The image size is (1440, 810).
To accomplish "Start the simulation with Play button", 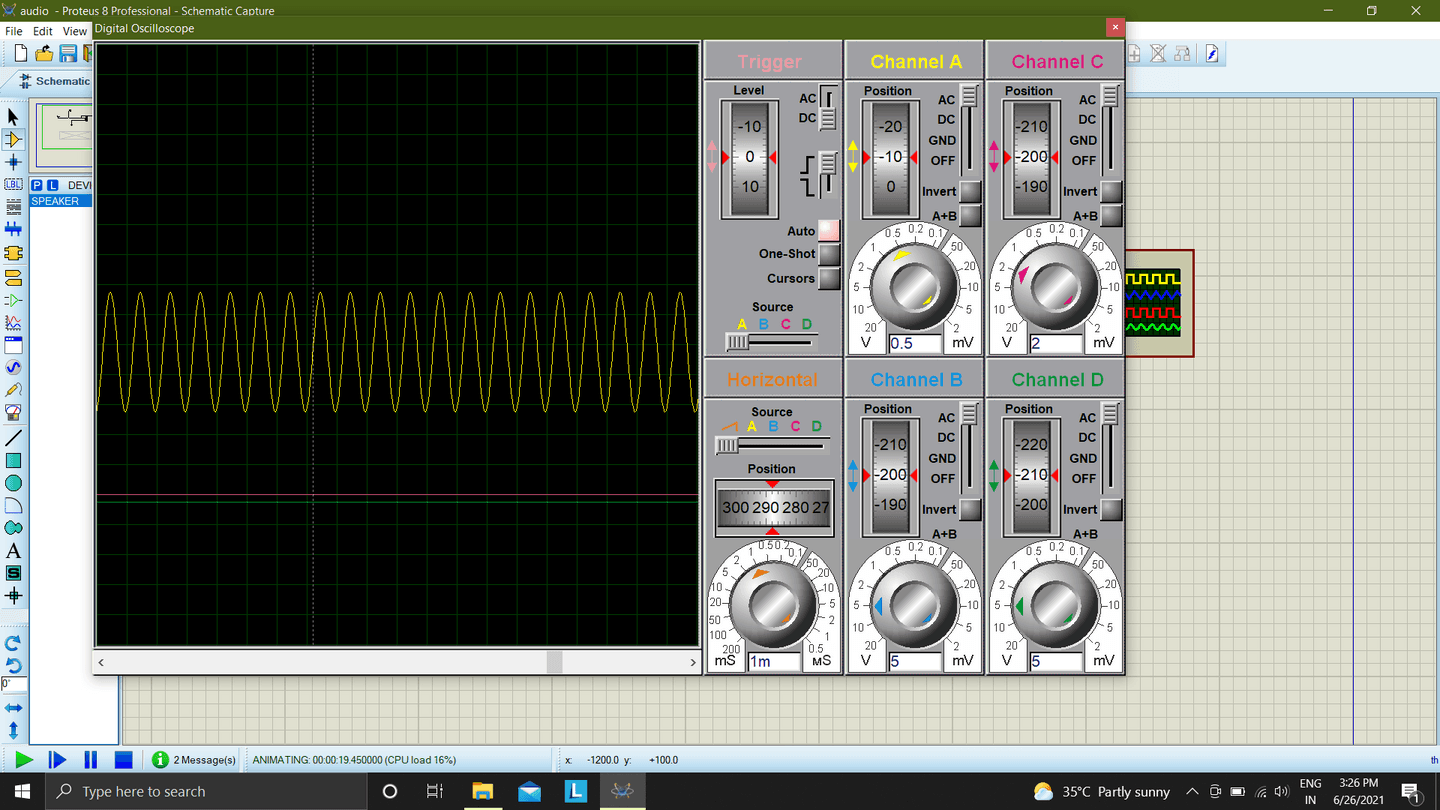I will pyautogui.click(x=24, y=760).
